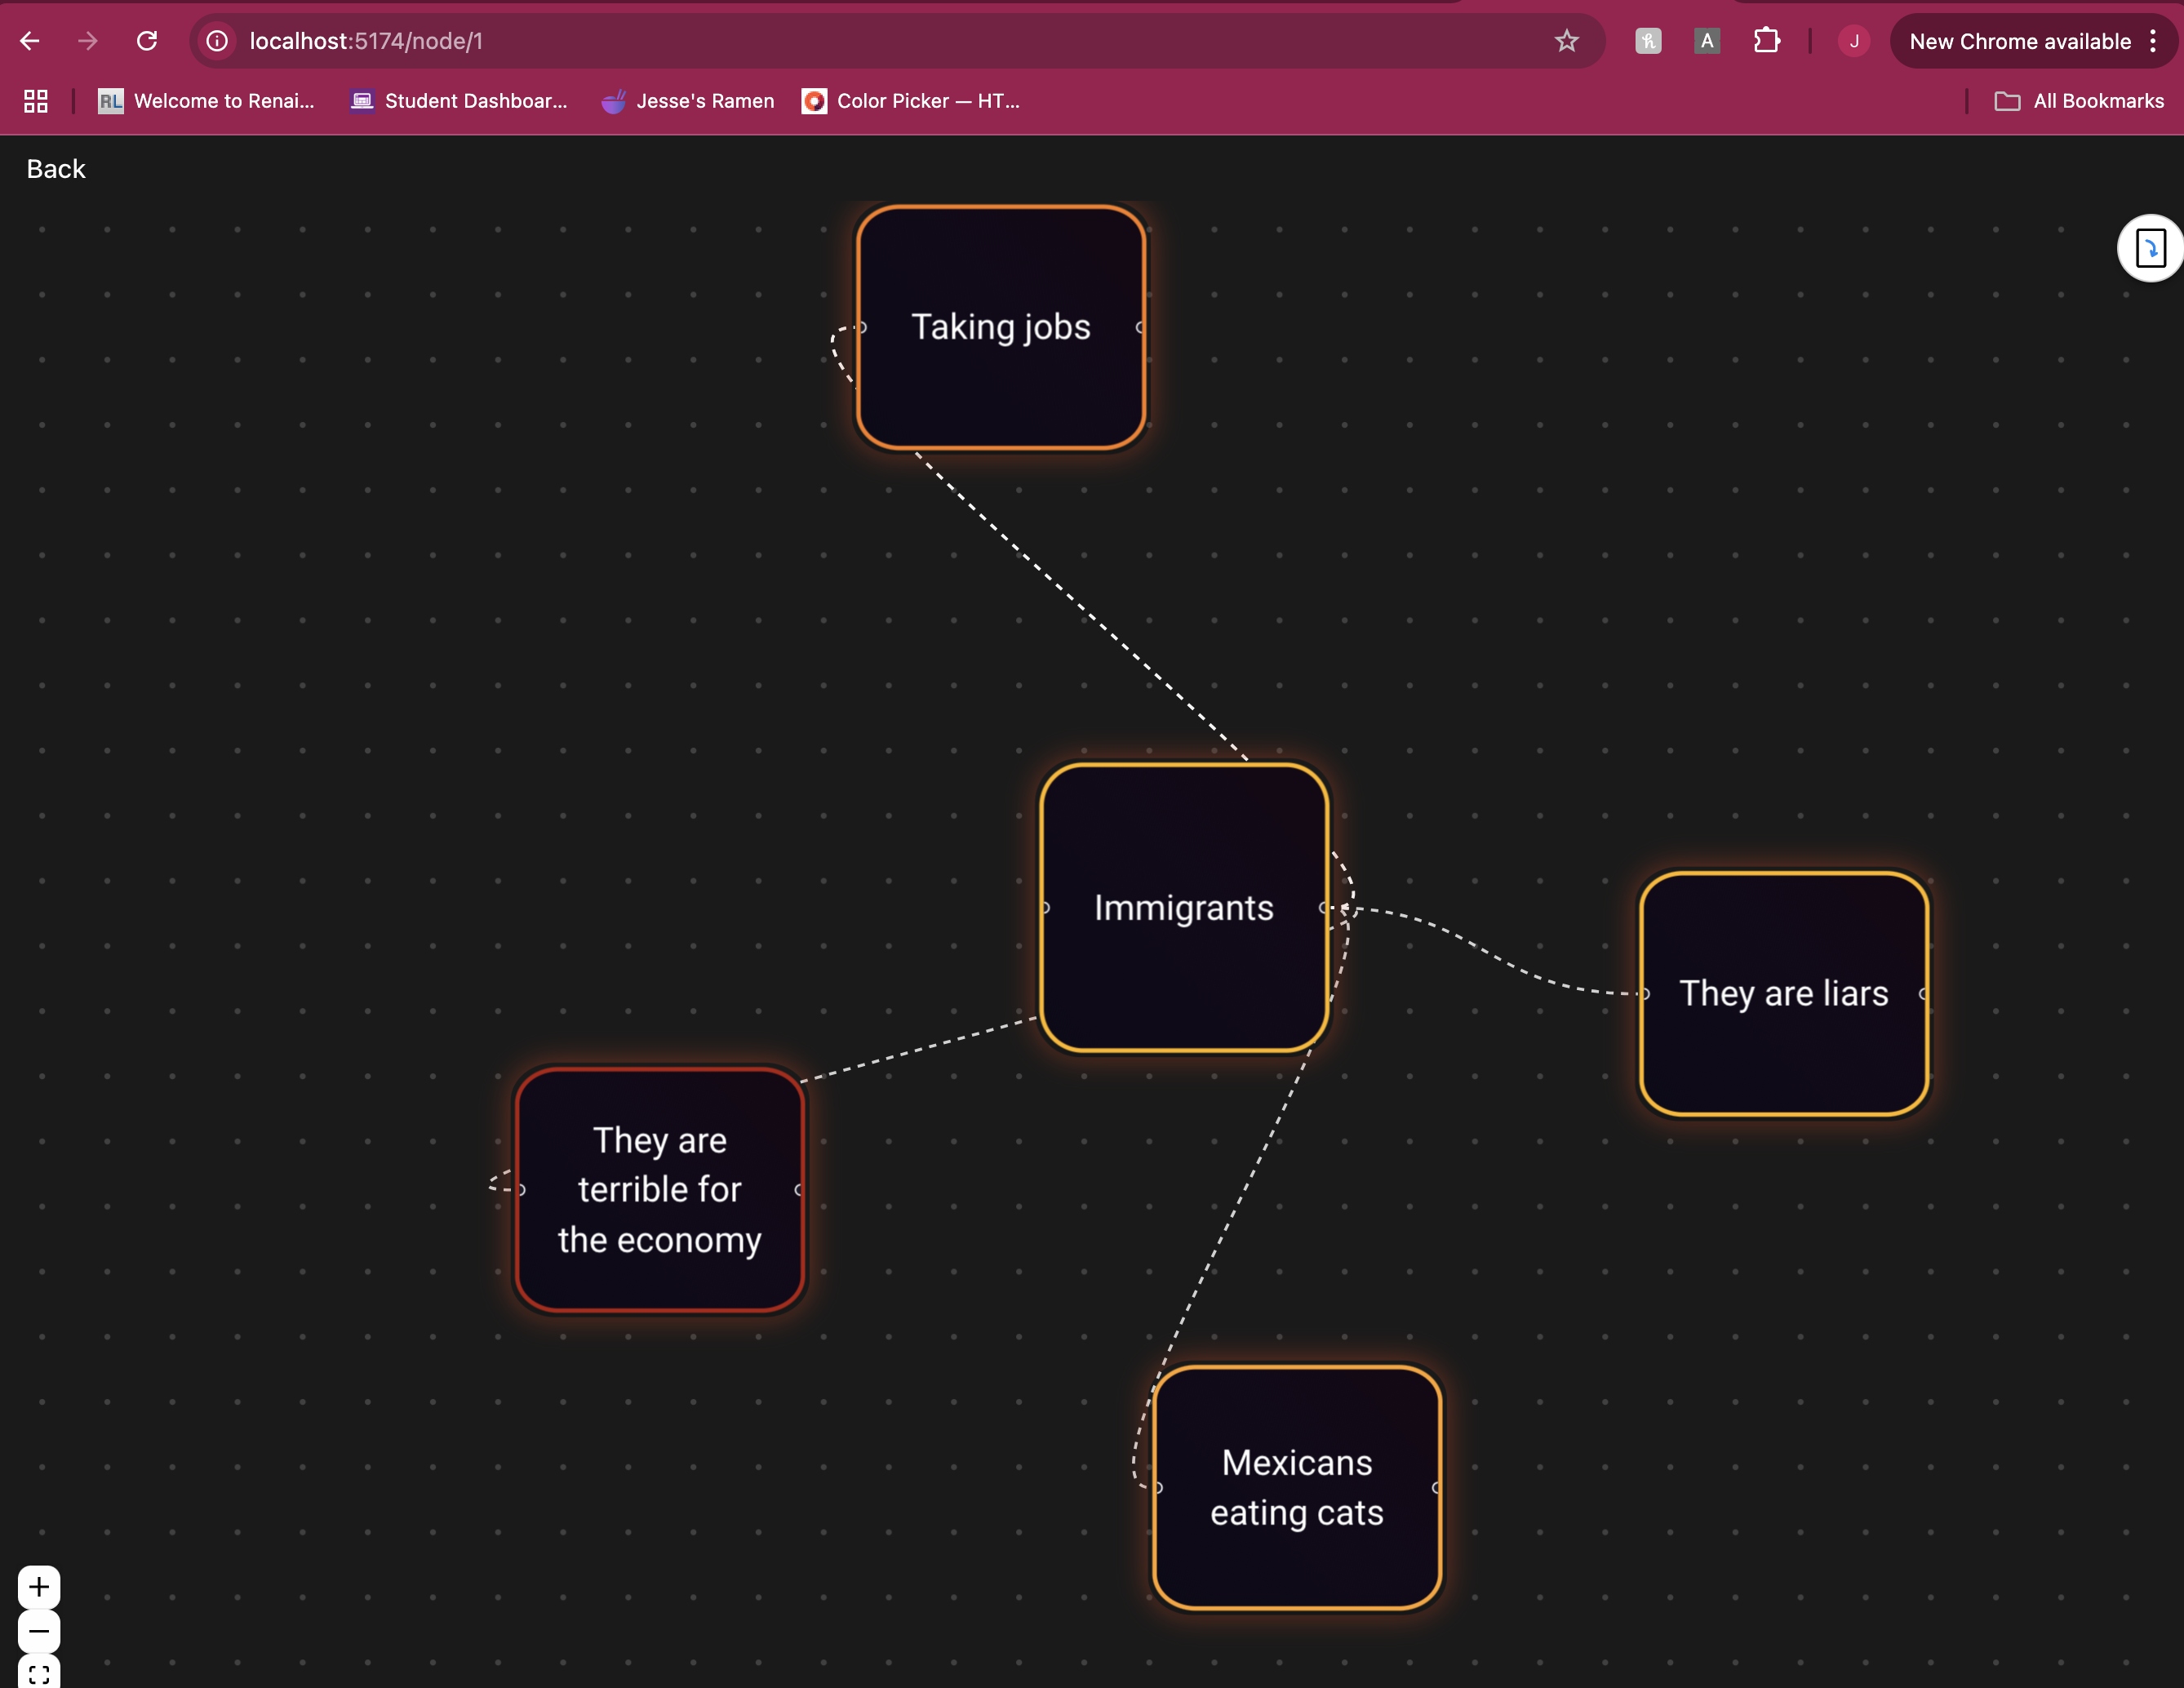Select the Mexicans eating cats node
The image size is (2184, 1688).
coord(1296,1487)
